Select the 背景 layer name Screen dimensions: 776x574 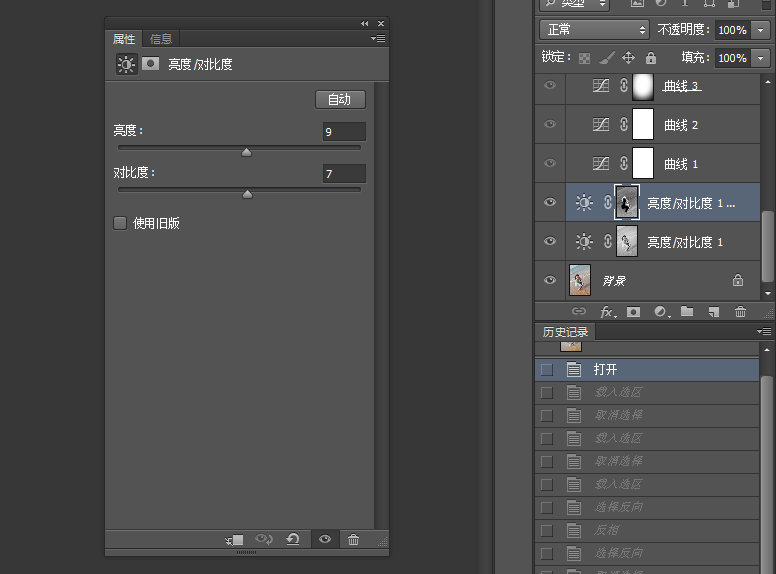pos(614,281)
